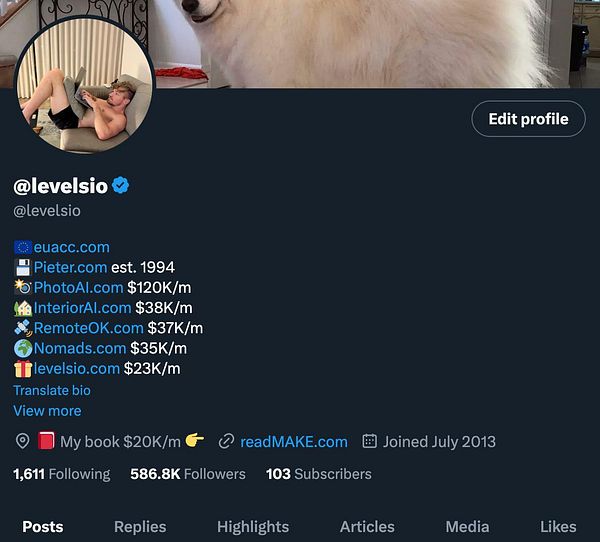The image size is (600, 542).
Task: Click the gift box emoji icon
Action: pos(23,369)
